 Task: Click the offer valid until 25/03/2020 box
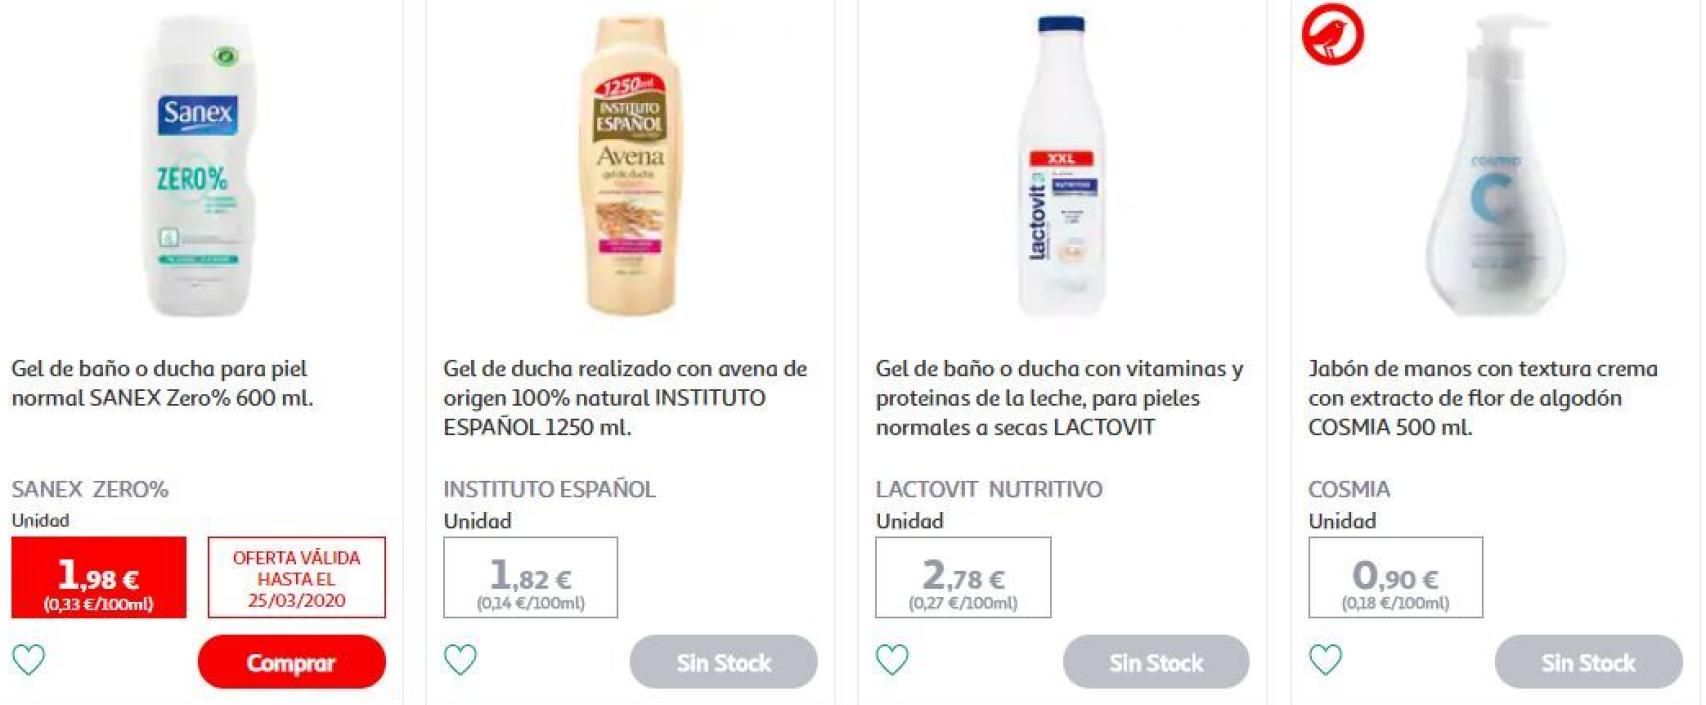pos(297,578)
